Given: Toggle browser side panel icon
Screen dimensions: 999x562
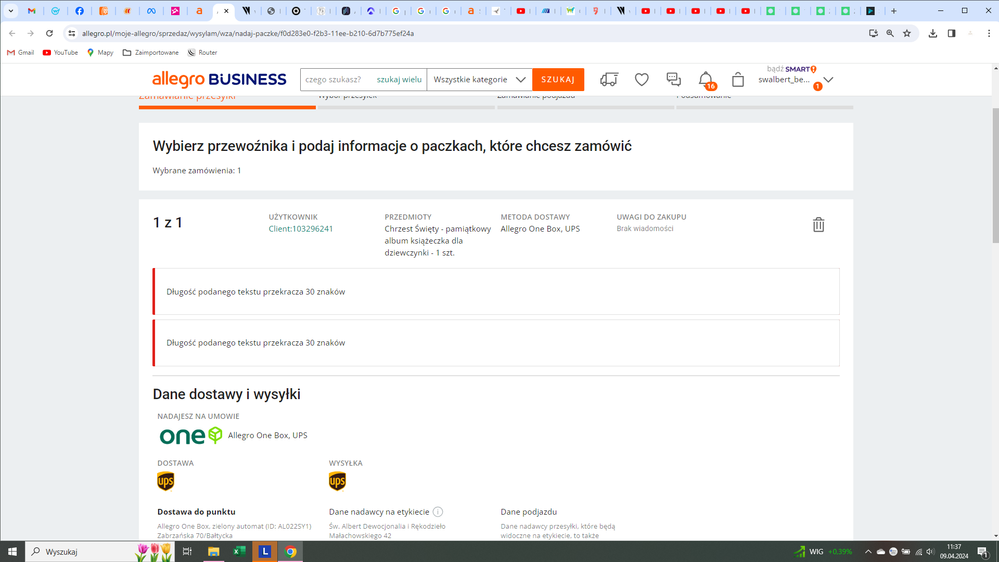Looking at the screenshot, I should (x=951, y=33).
